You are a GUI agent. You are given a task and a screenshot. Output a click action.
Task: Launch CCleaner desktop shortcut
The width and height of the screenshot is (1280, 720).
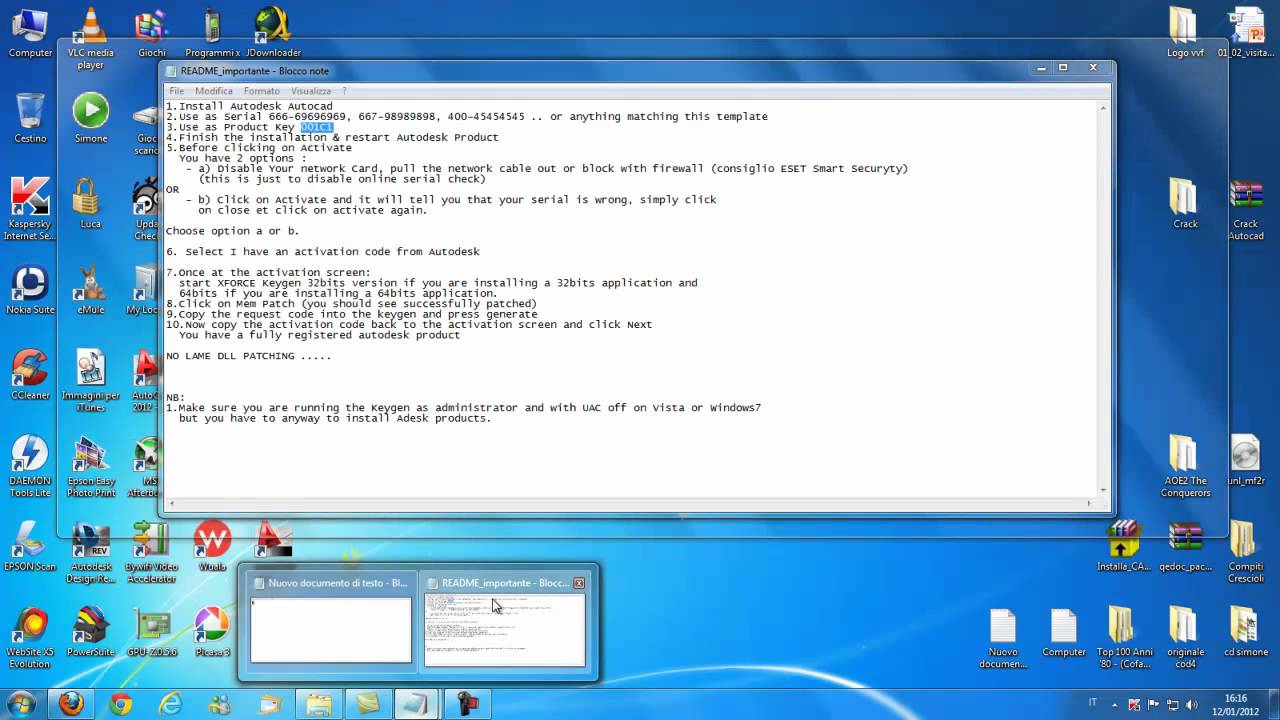pos(30,376)
